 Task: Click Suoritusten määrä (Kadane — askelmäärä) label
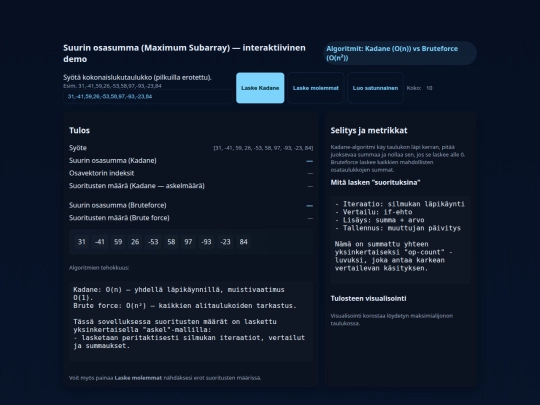137,186
